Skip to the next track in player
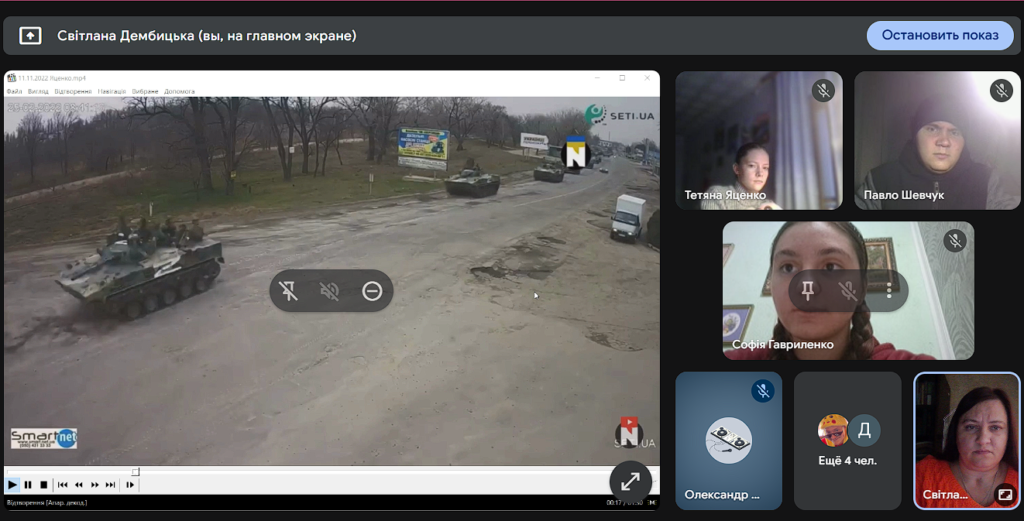The height and width of the screenshot is (521, 1024). [111, 485]
